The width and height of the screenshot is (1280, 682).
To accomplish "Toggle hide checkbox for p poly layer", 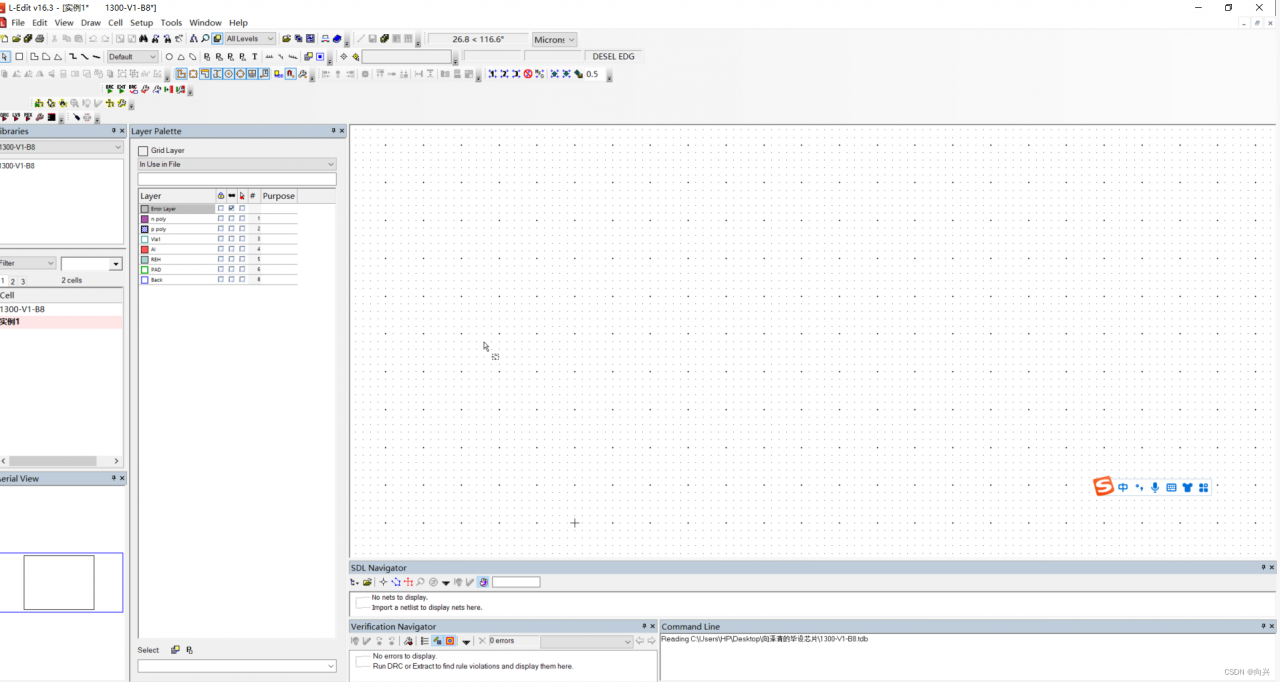I will pyautogui.click(x=231, y=229).
